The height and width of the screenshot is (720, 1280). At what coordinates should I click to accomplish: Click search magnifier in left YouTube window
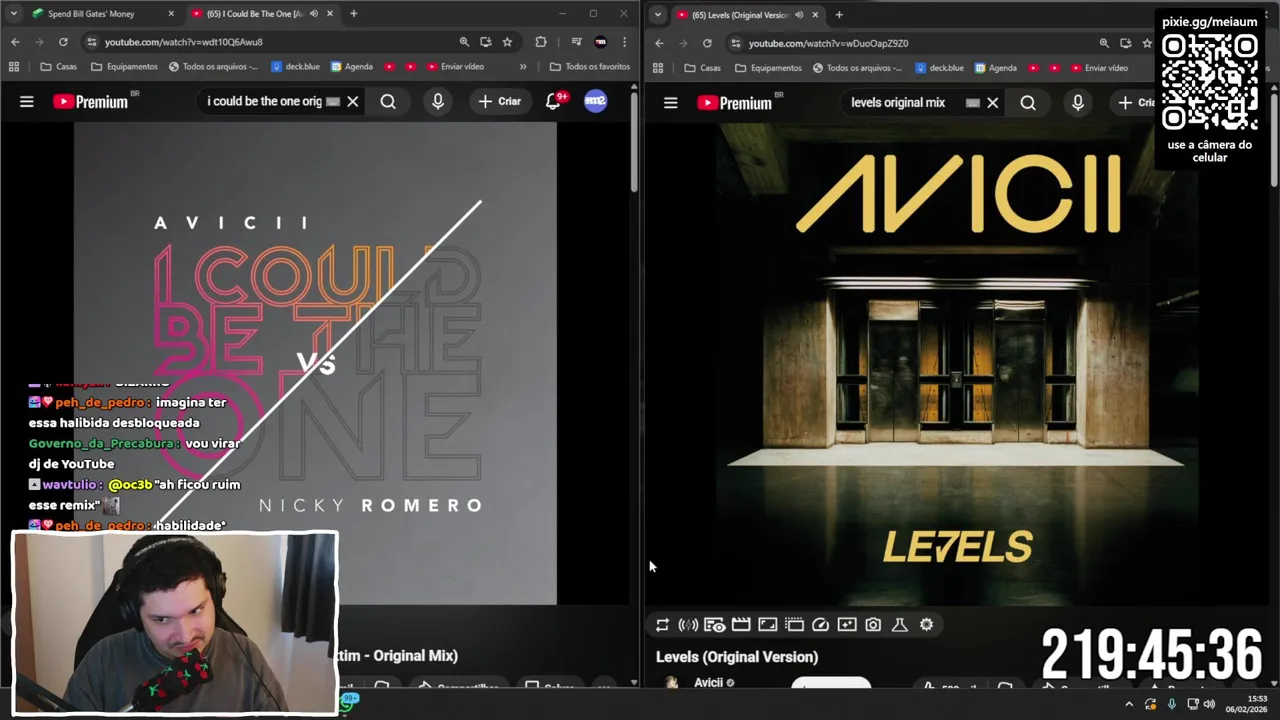pyautogui.click(x=388, y=101)
